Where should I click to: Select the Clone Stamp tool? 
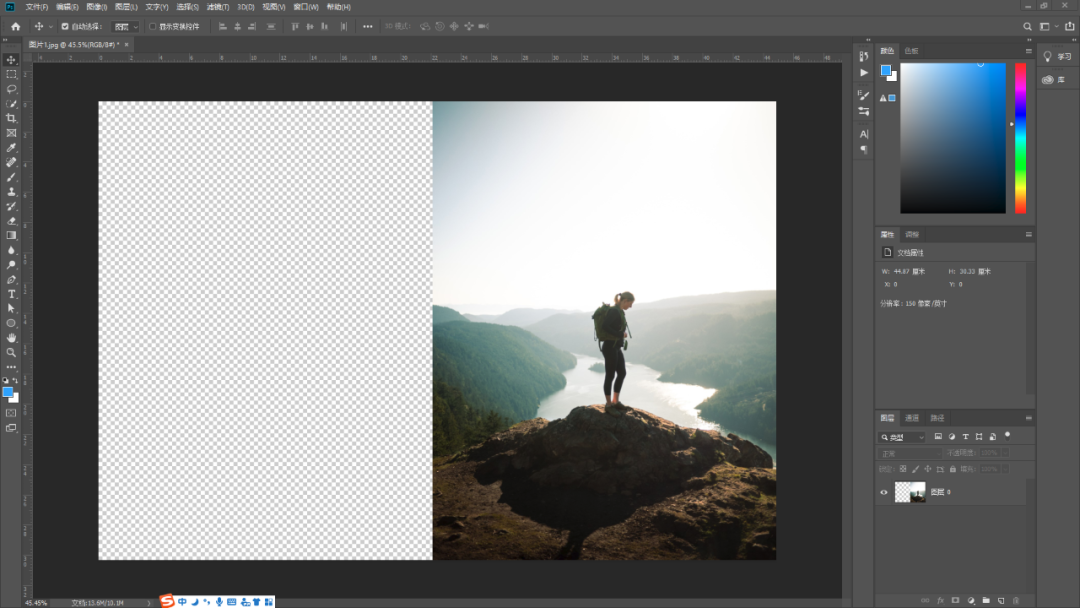(x=11, y=191)
